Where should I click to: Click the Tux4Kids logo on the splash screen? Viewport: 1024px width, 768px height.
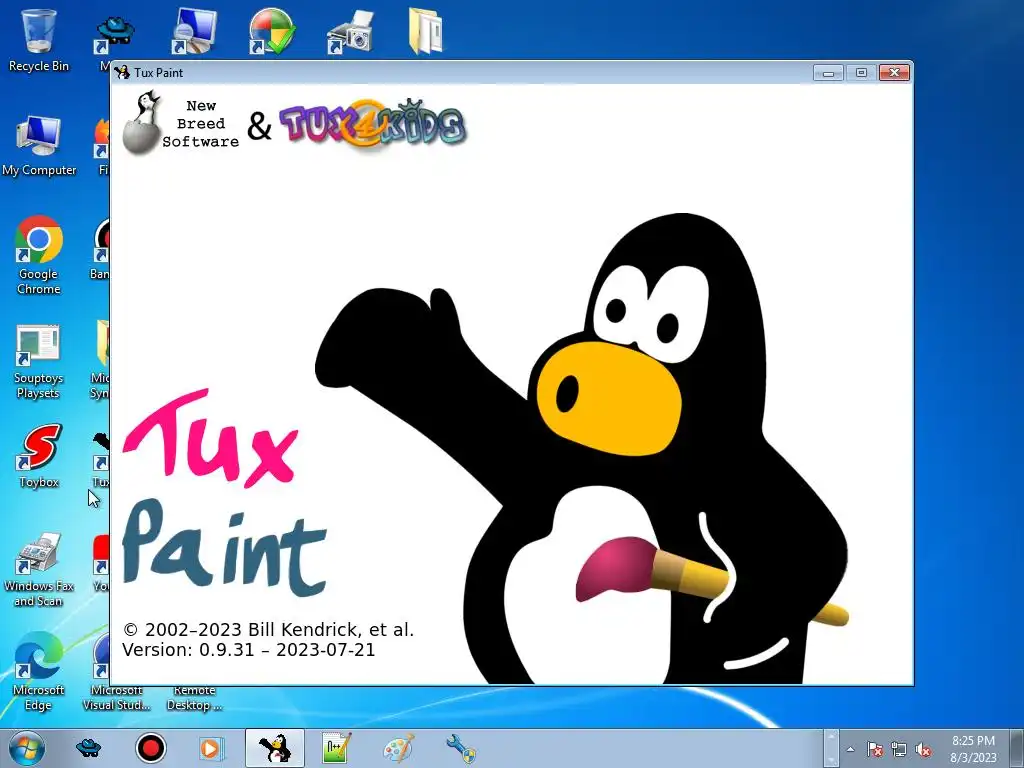click(373, 123)
